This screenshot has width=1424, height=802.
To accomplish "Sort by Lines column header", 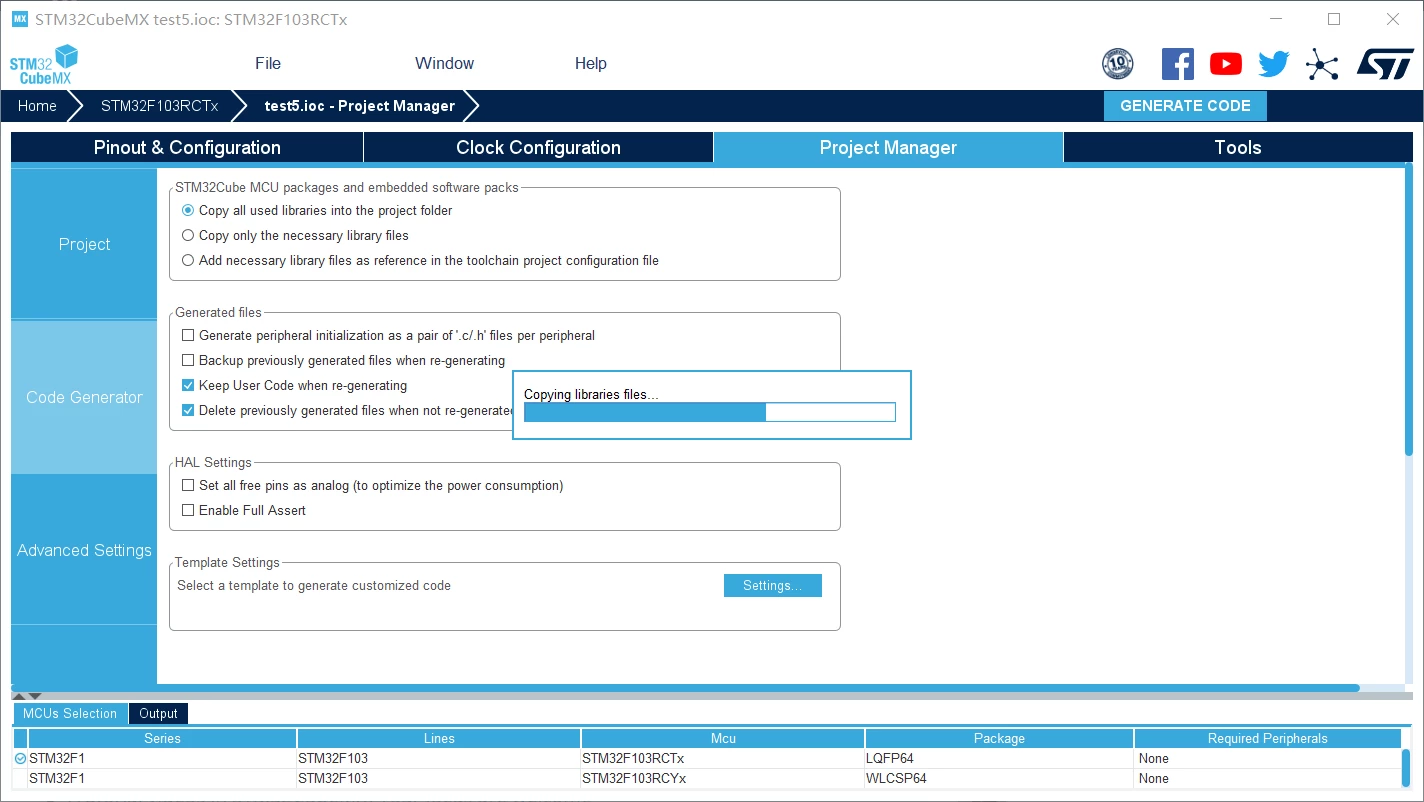I will [439, 739].
